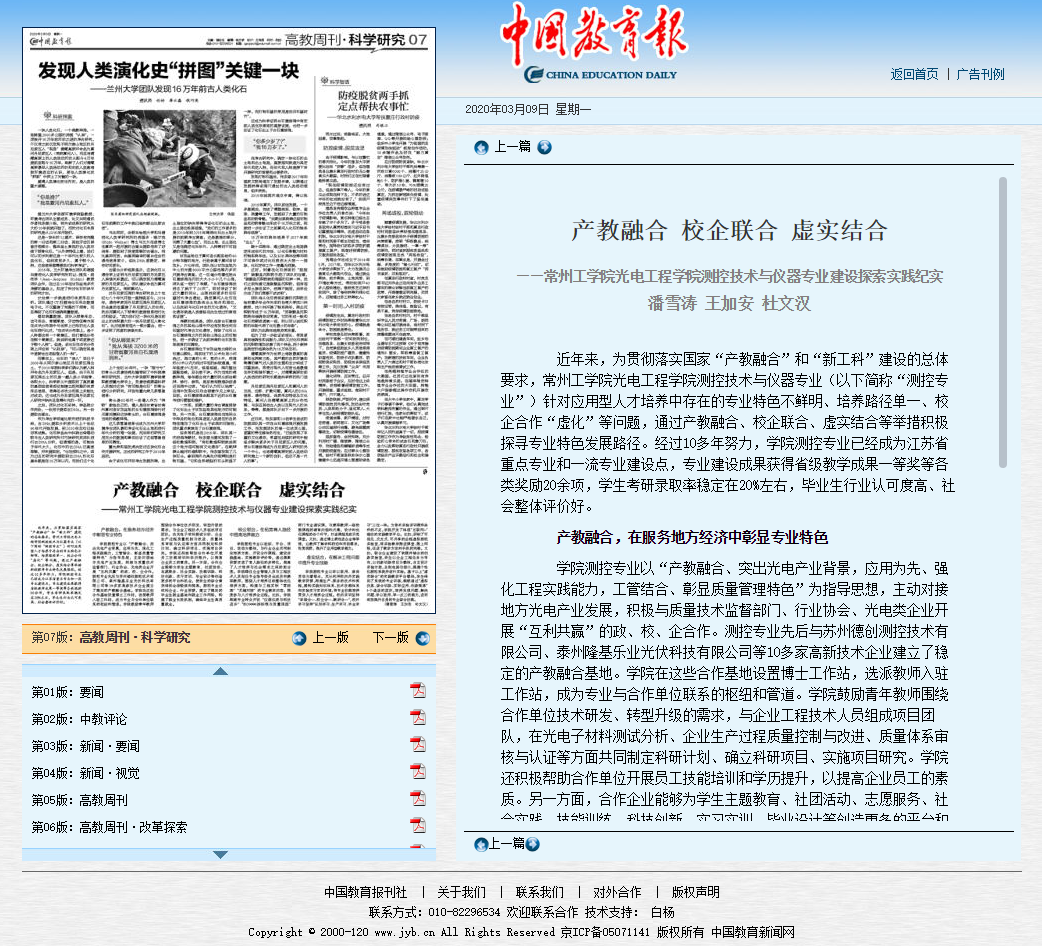Click the China Education Daily logo
Screen dimensions: 1042x946
point(595,44)
